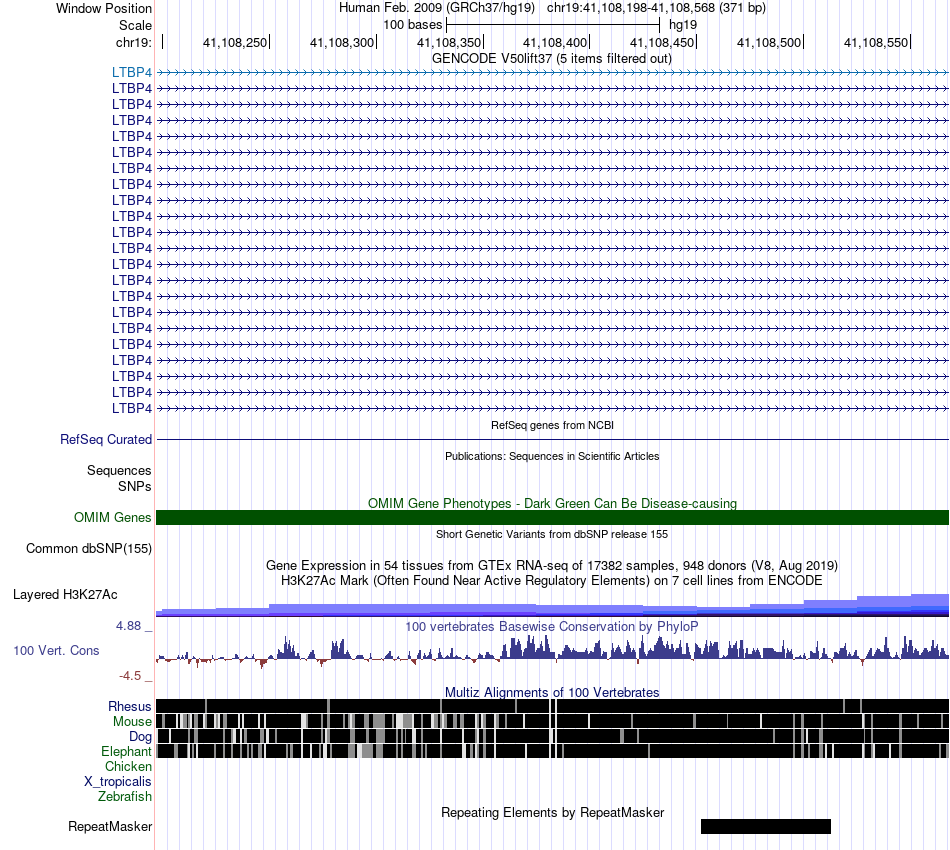Screen dimensions: 950x850
Task: Click the 100 bases scale bar
Action: pos(553,25)
